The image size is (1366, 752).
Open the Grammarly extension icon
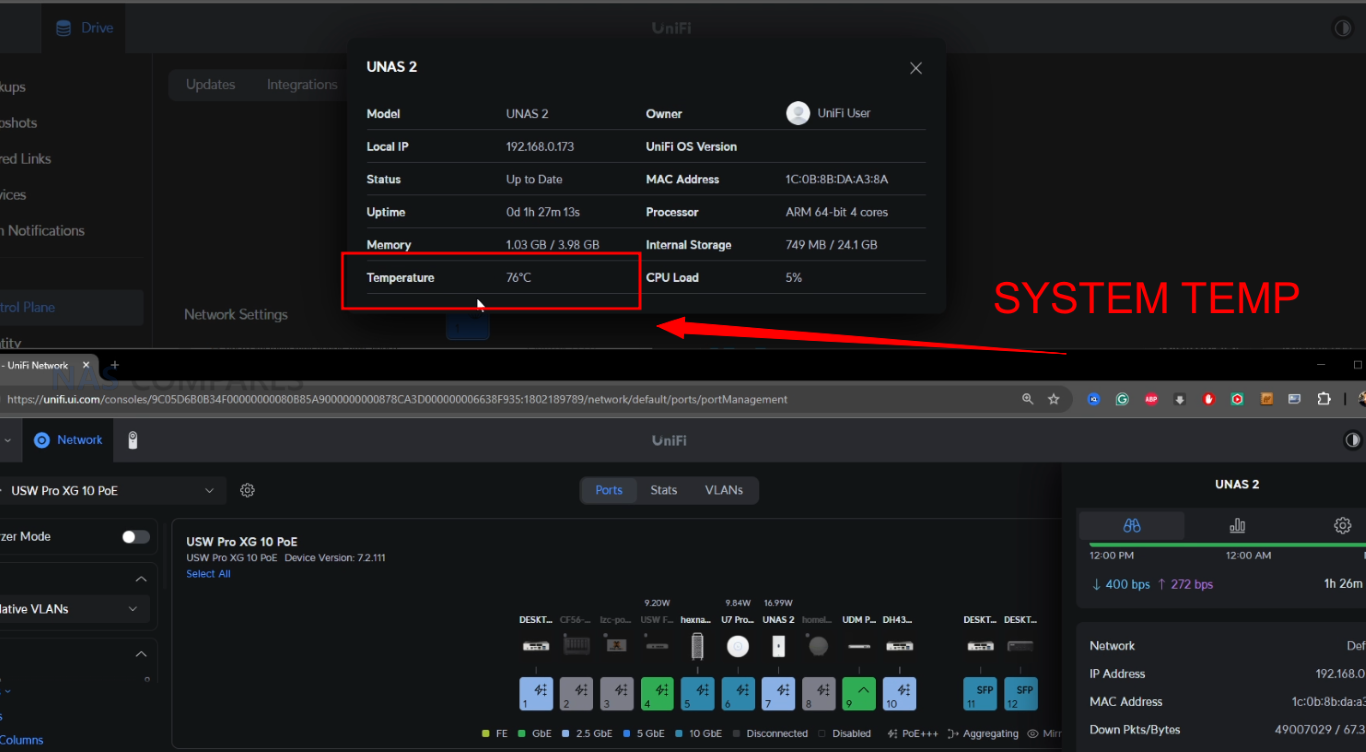pos(1122,399)
